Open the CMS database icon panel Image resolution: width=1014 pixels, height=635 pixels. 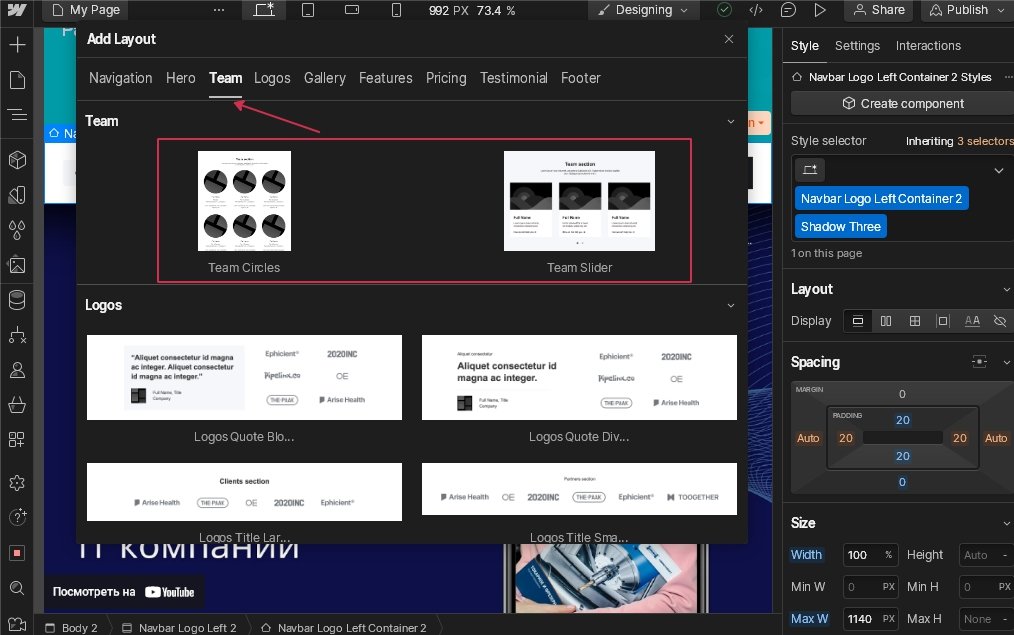click(16, 300)
